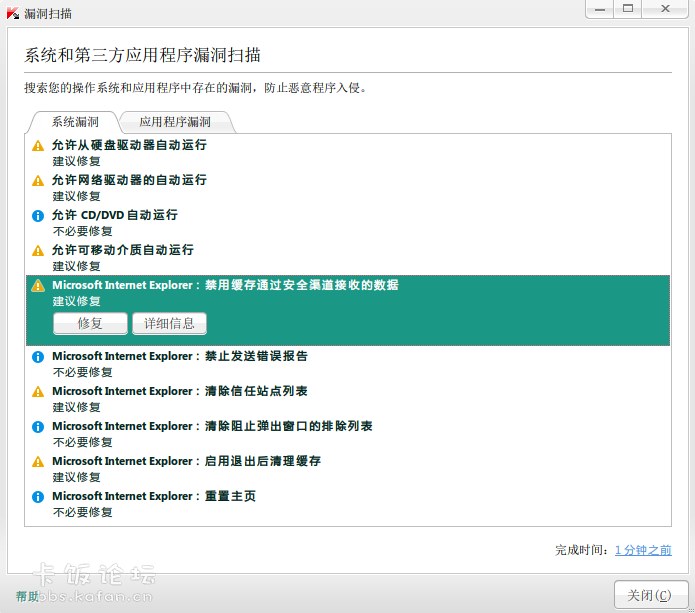Open the 应用程序漏洞 tab

coord(175,122)
